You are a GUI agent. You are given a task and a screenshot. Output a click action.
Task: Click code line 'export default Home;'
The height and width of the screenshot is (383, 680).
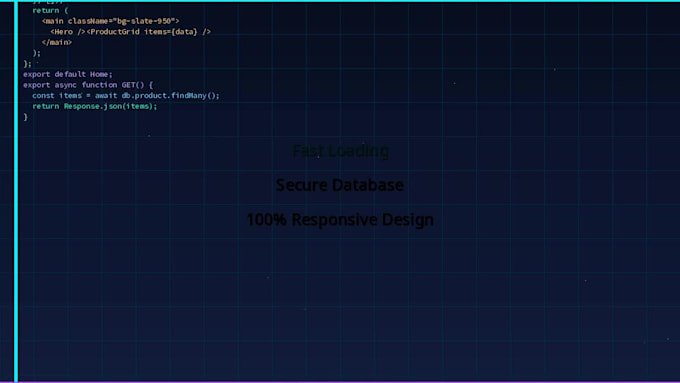pyautogui.click(x=68, y=74)
